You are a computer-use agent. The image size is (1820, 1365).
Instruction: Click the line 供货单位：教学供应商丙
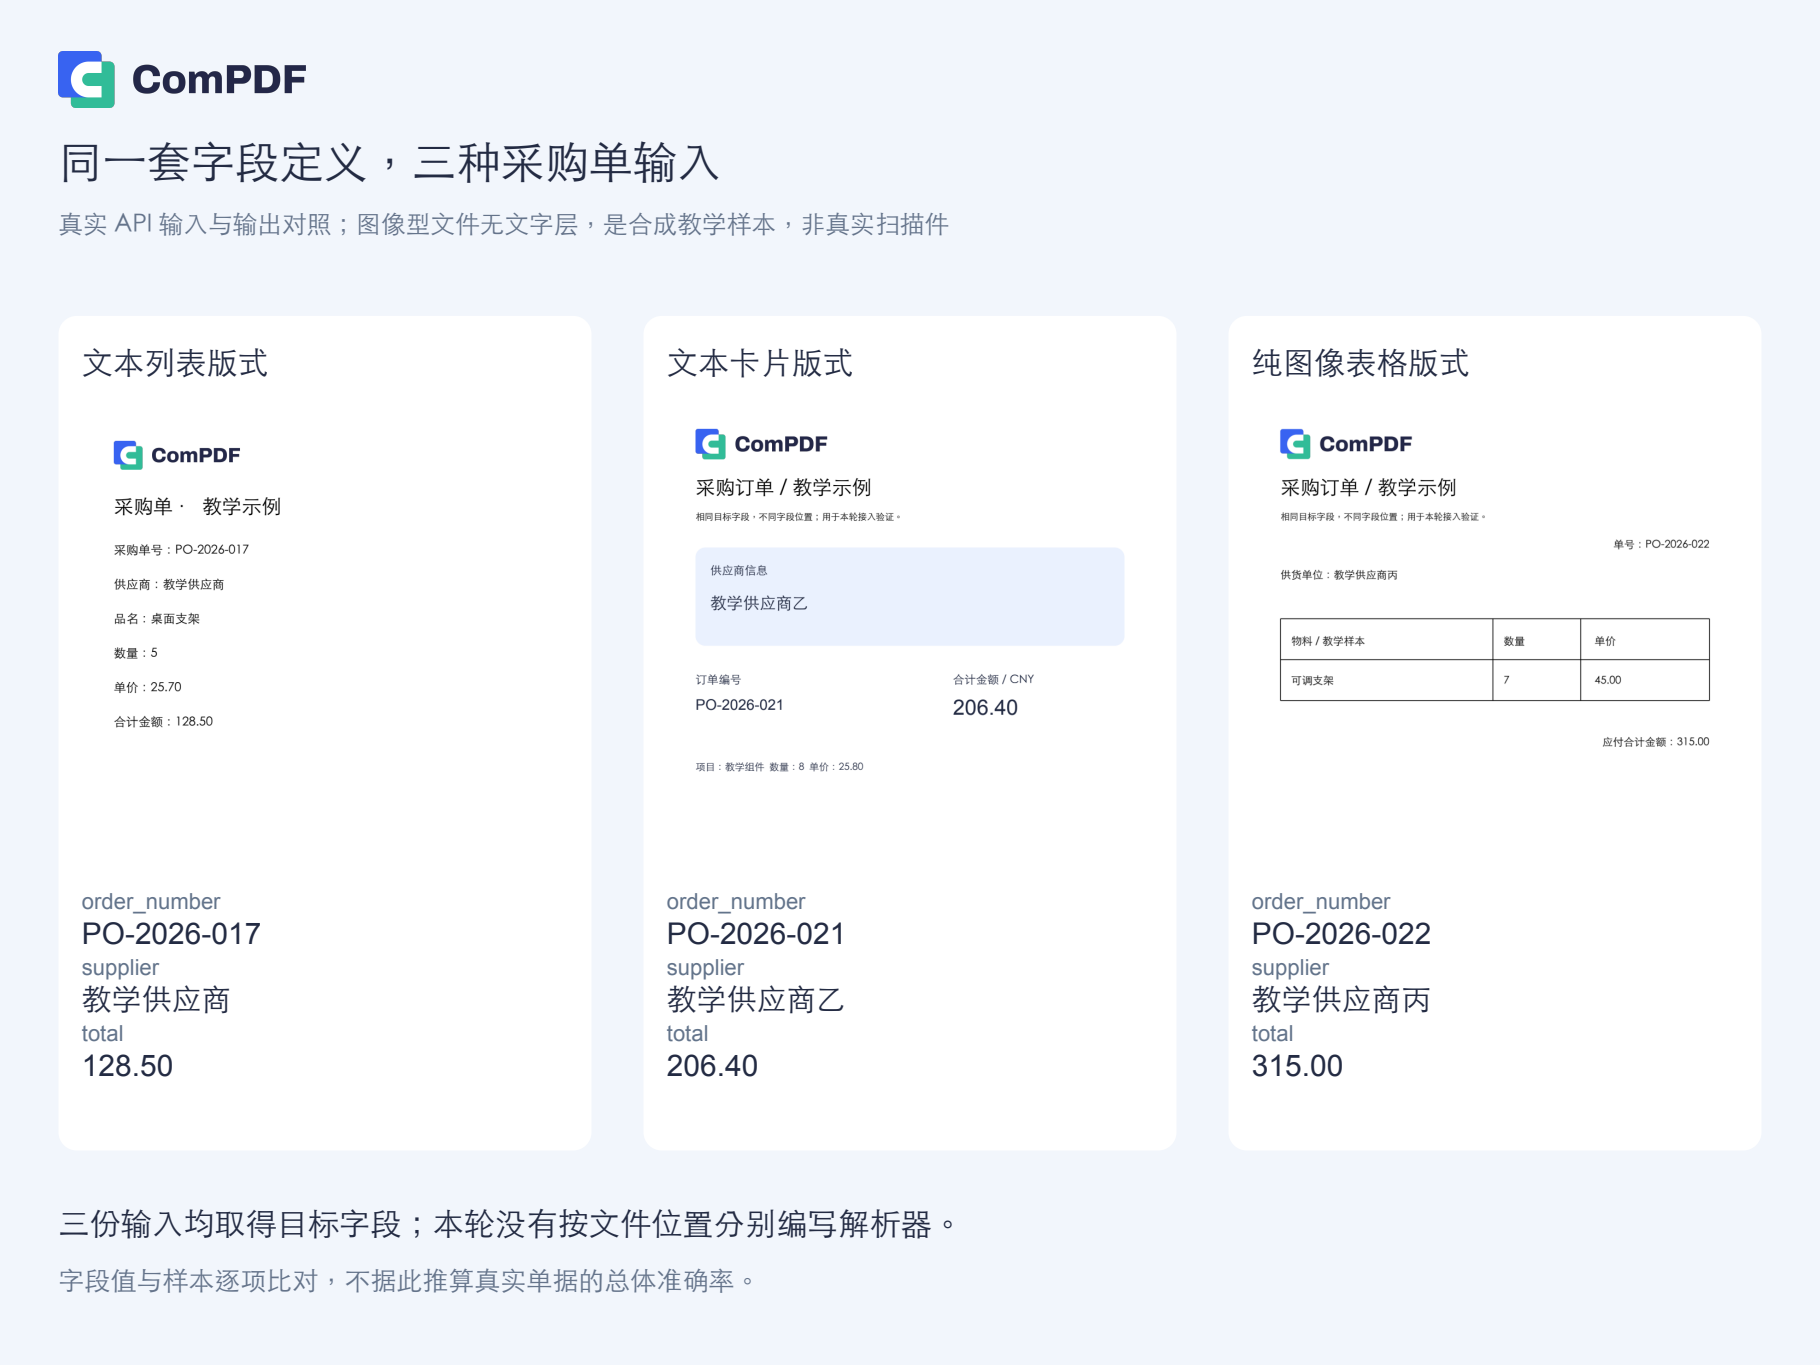pyautogui.click(x=1339, y=575)
